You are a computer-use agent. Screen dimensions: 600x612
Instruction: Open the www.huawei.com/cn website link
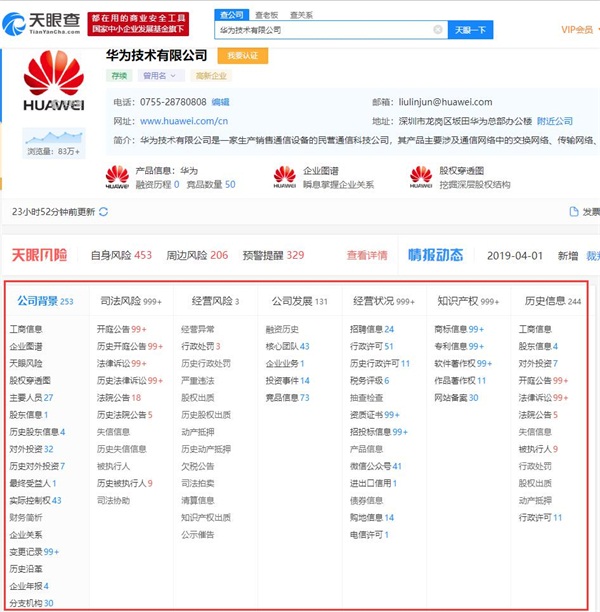pos(184,121)
